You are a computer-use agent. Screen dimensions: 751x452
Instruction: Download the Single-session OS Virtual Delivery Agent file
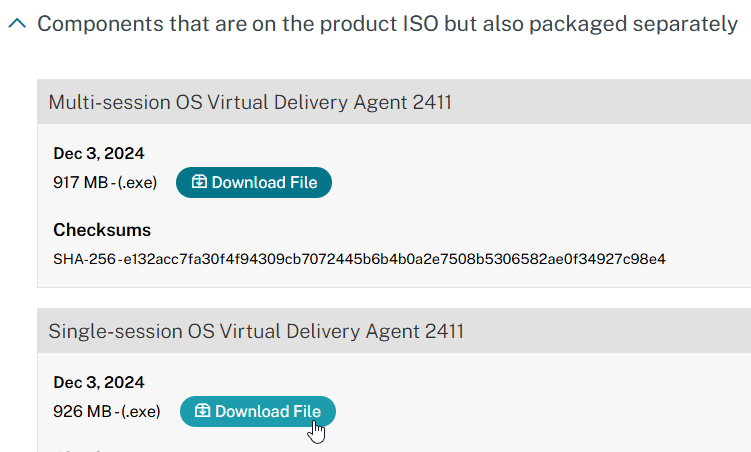[x=258, y=411]
